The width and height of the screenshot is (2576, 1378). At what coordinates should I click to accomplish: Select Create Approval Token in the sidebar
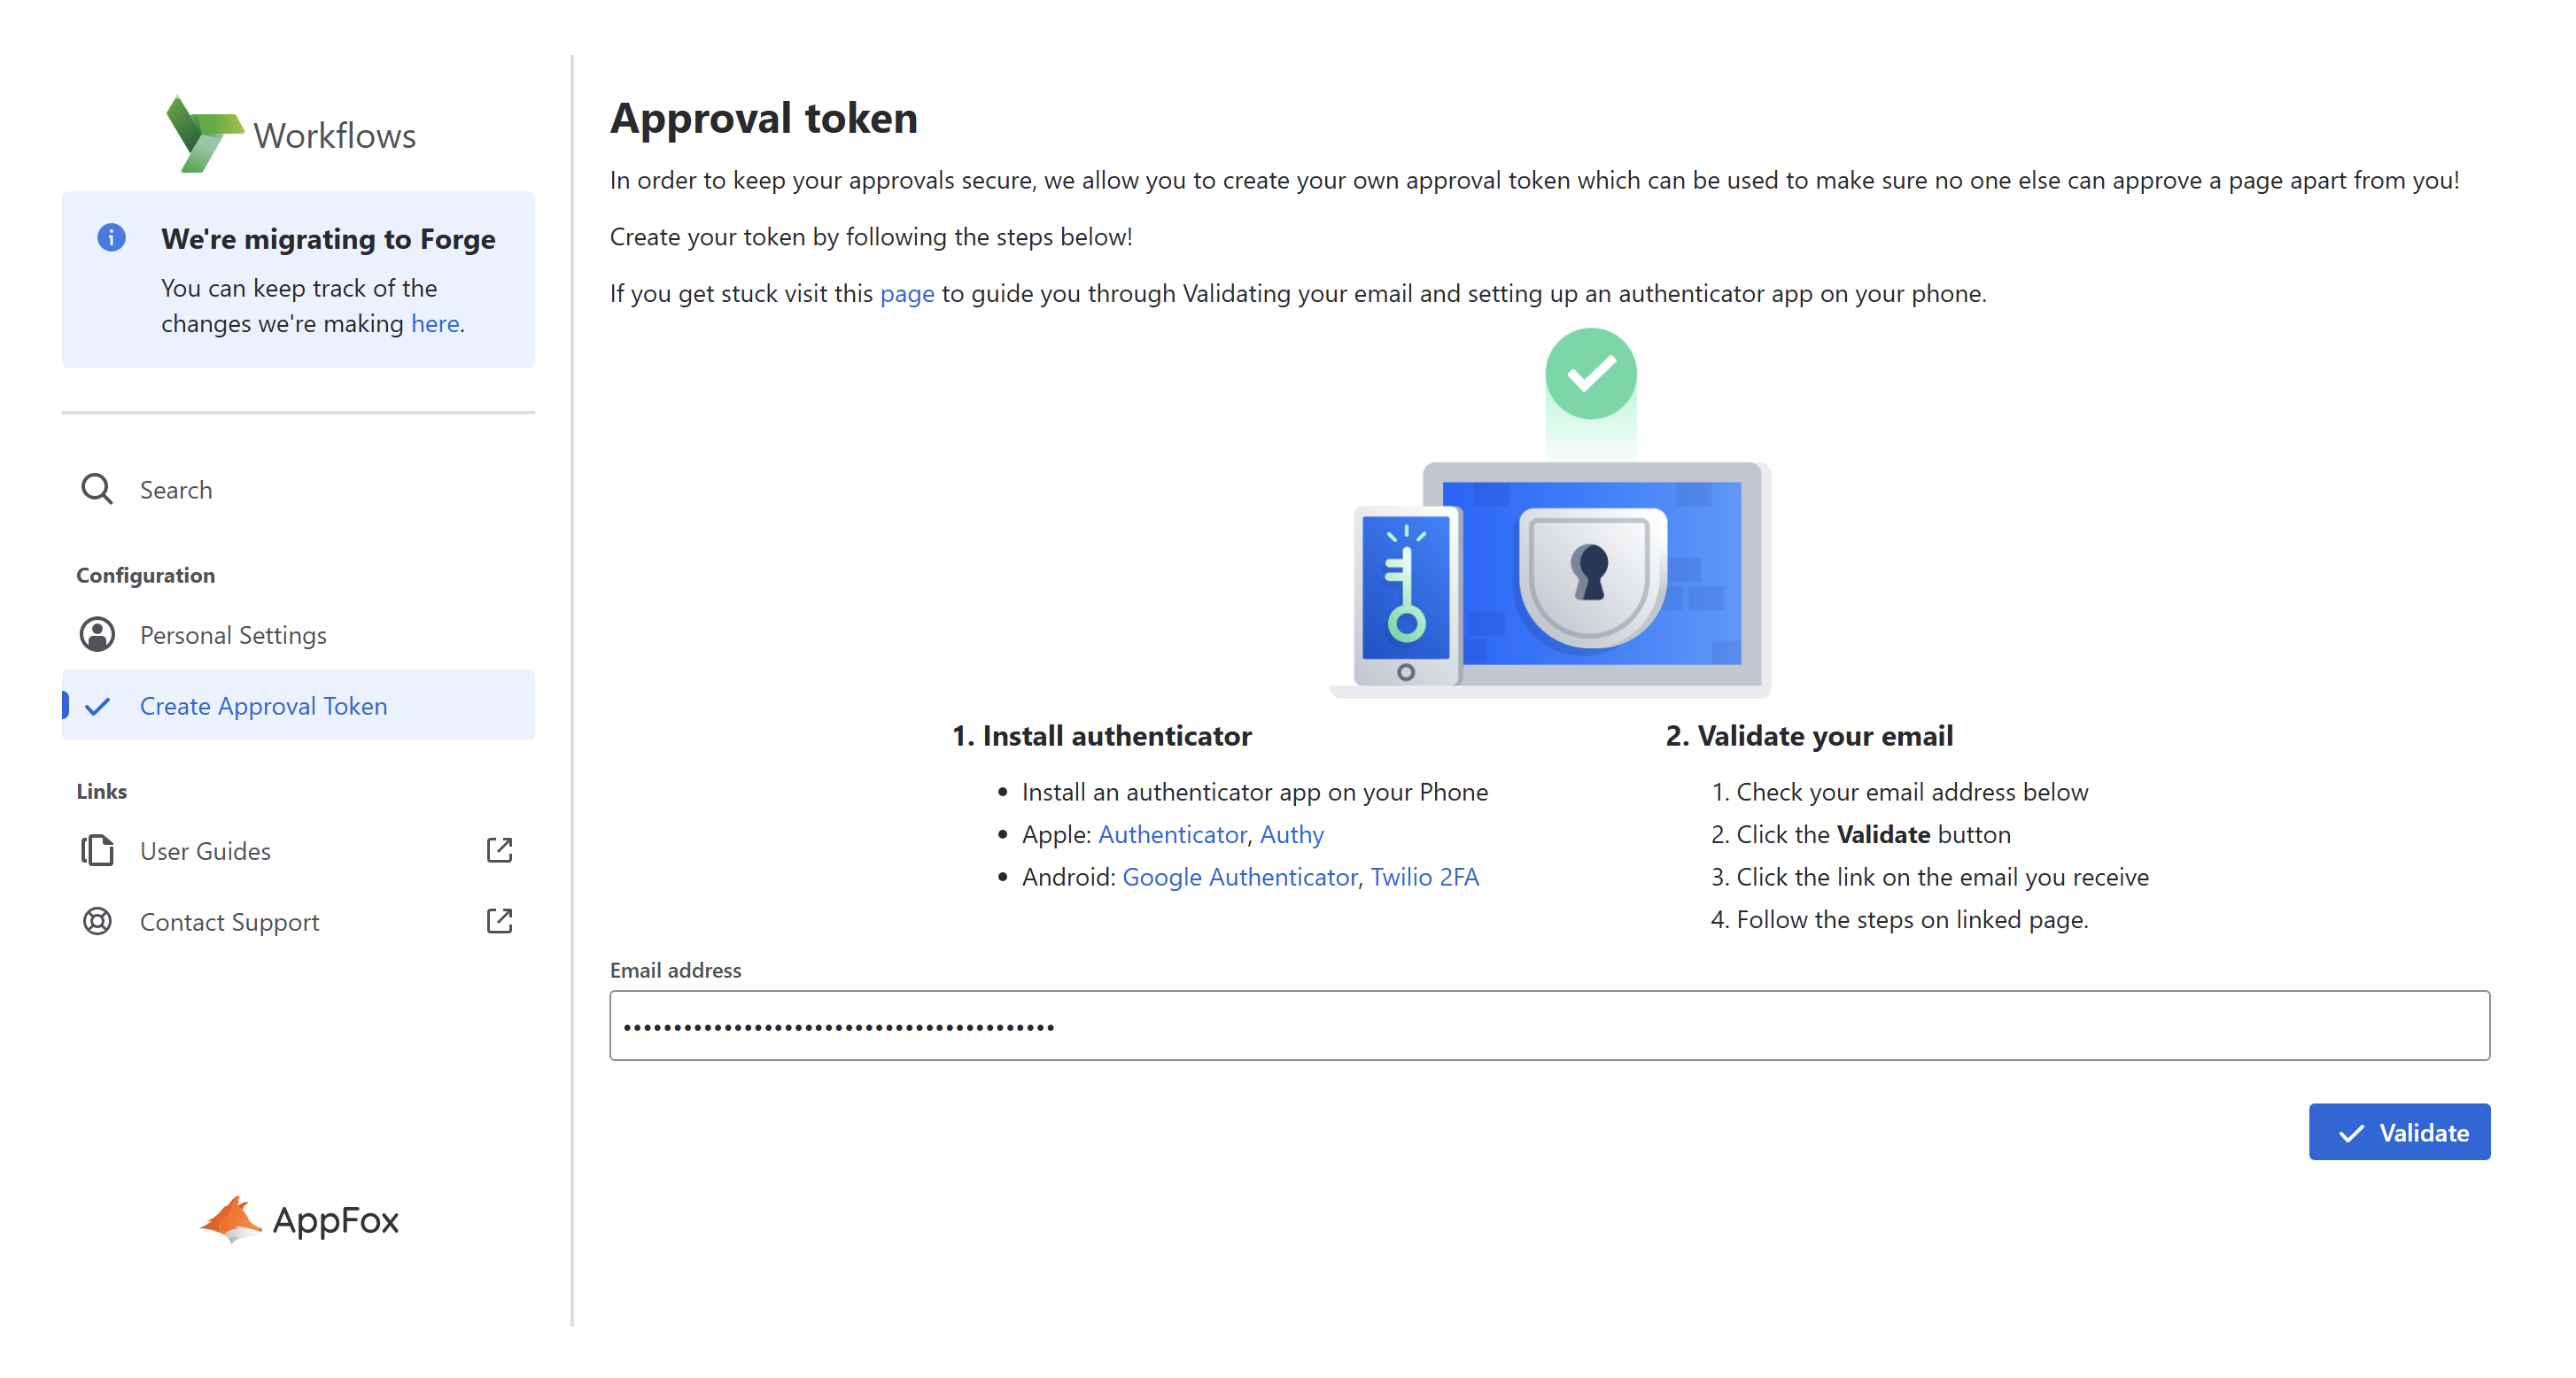(x=263, y=705)
